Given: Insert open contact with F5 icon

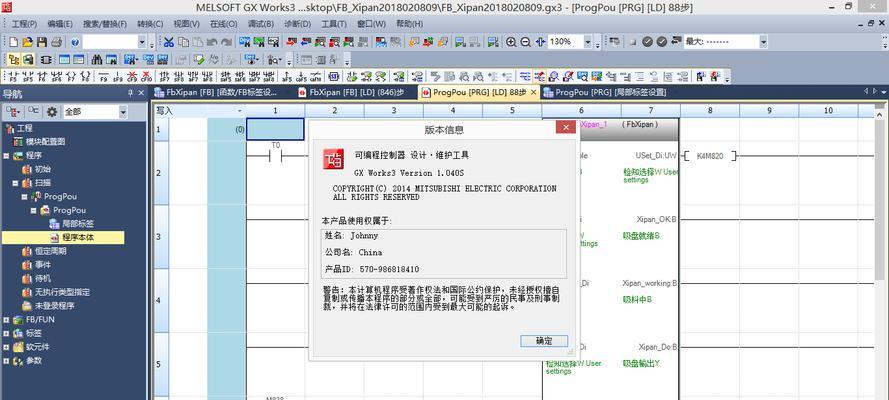Looking at the screenshot, I should coord(12,76).
